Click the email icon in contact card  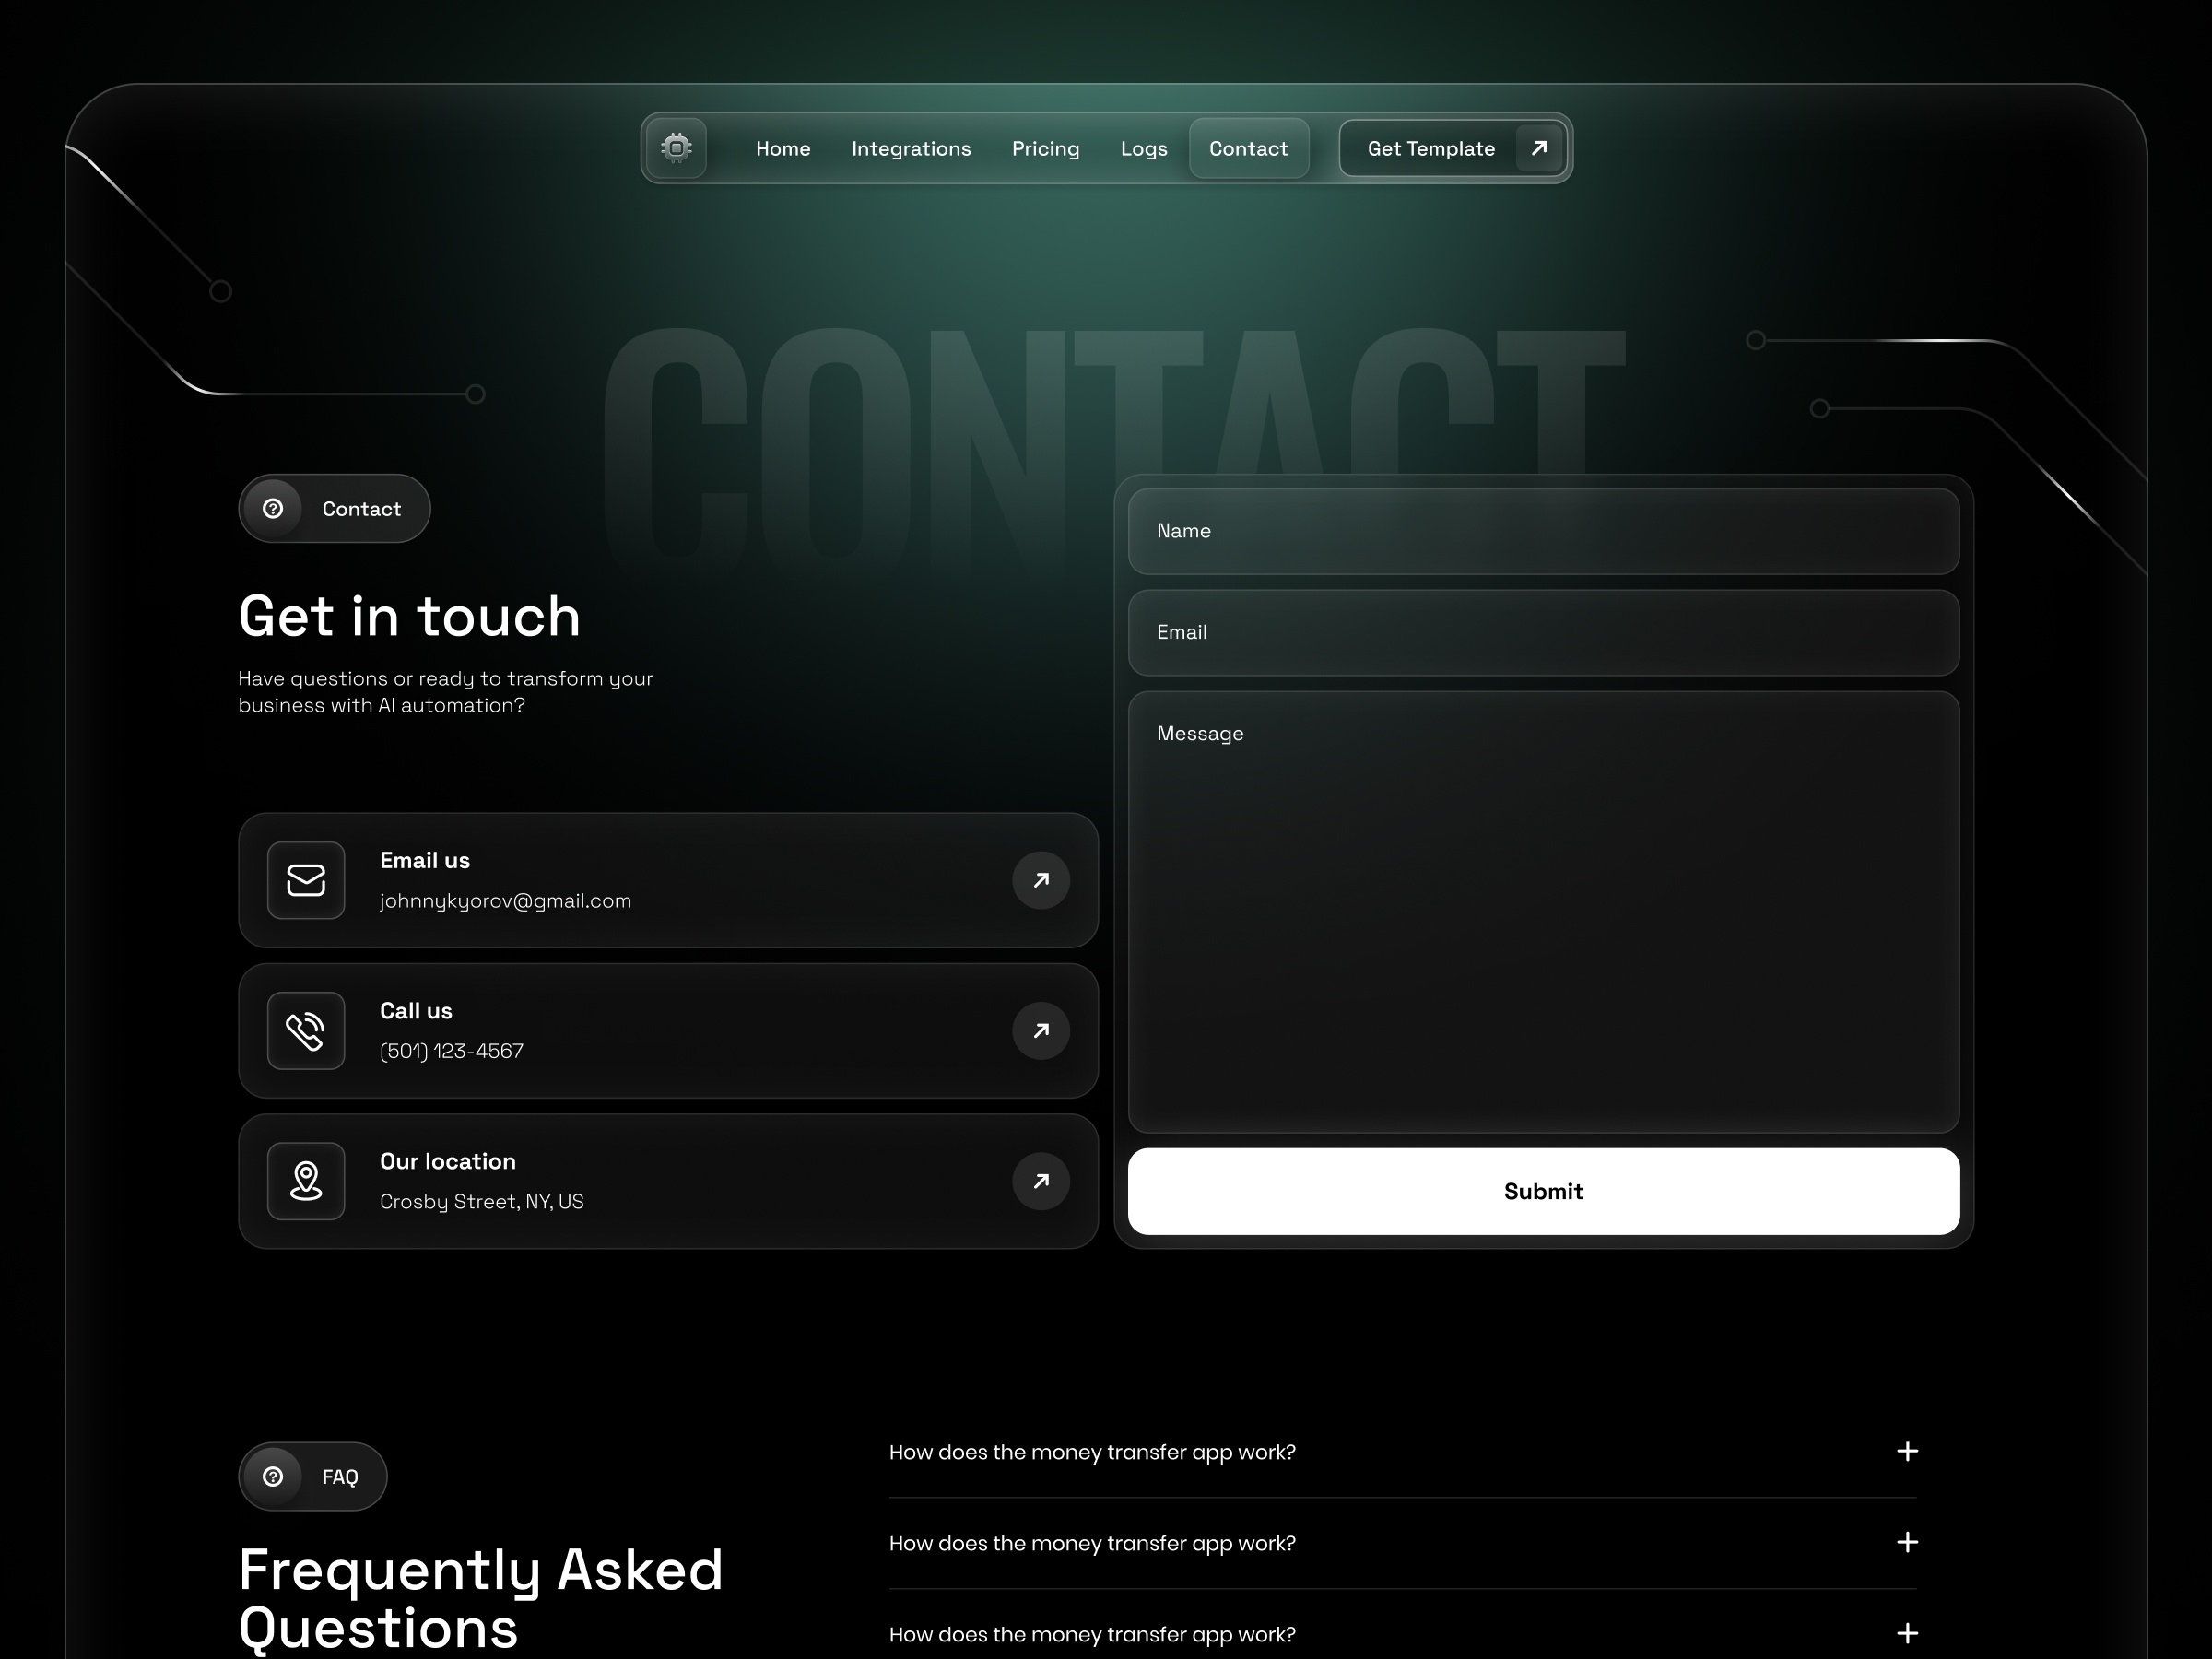(x=307, y=880)
